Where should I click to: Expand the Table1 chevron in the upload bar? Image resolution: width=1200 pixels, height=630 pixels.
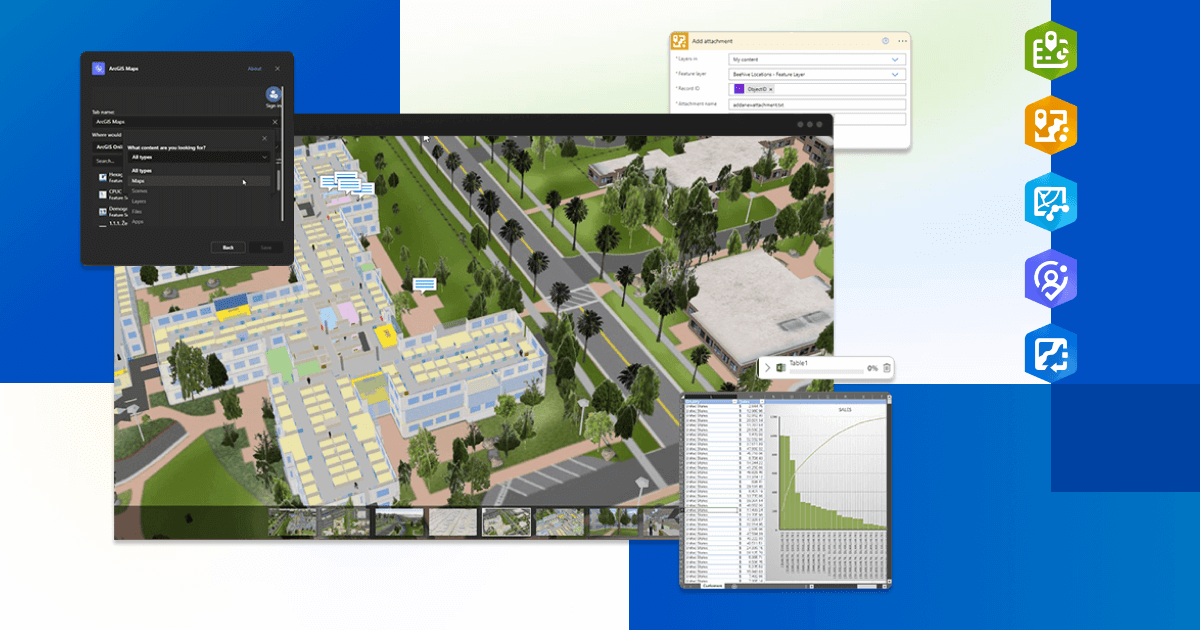coord(768,367)
